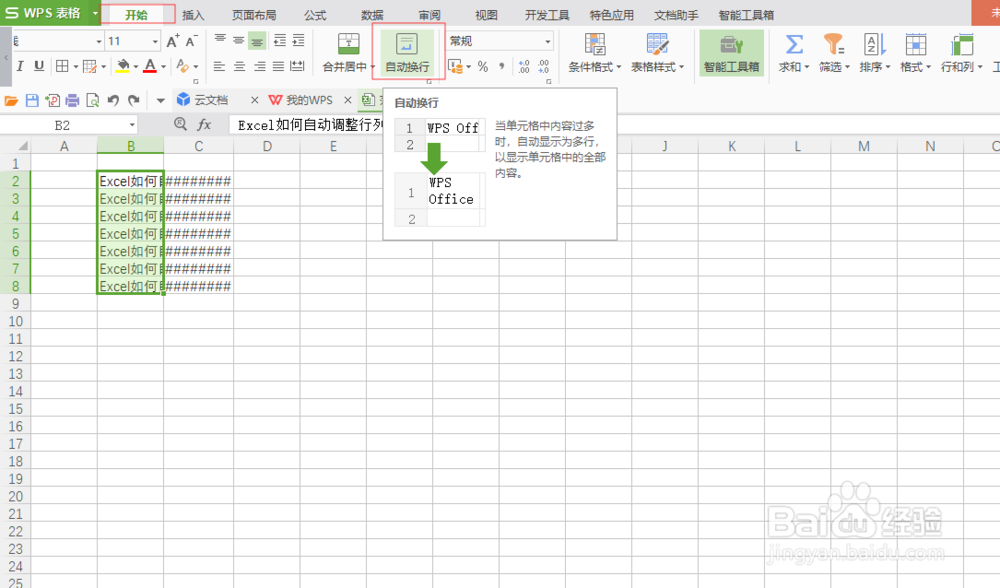Apply yellow fill color to cells
The height and width of the screenshot is (588, 1000).
pyautogui.click(x=123, y=66)
